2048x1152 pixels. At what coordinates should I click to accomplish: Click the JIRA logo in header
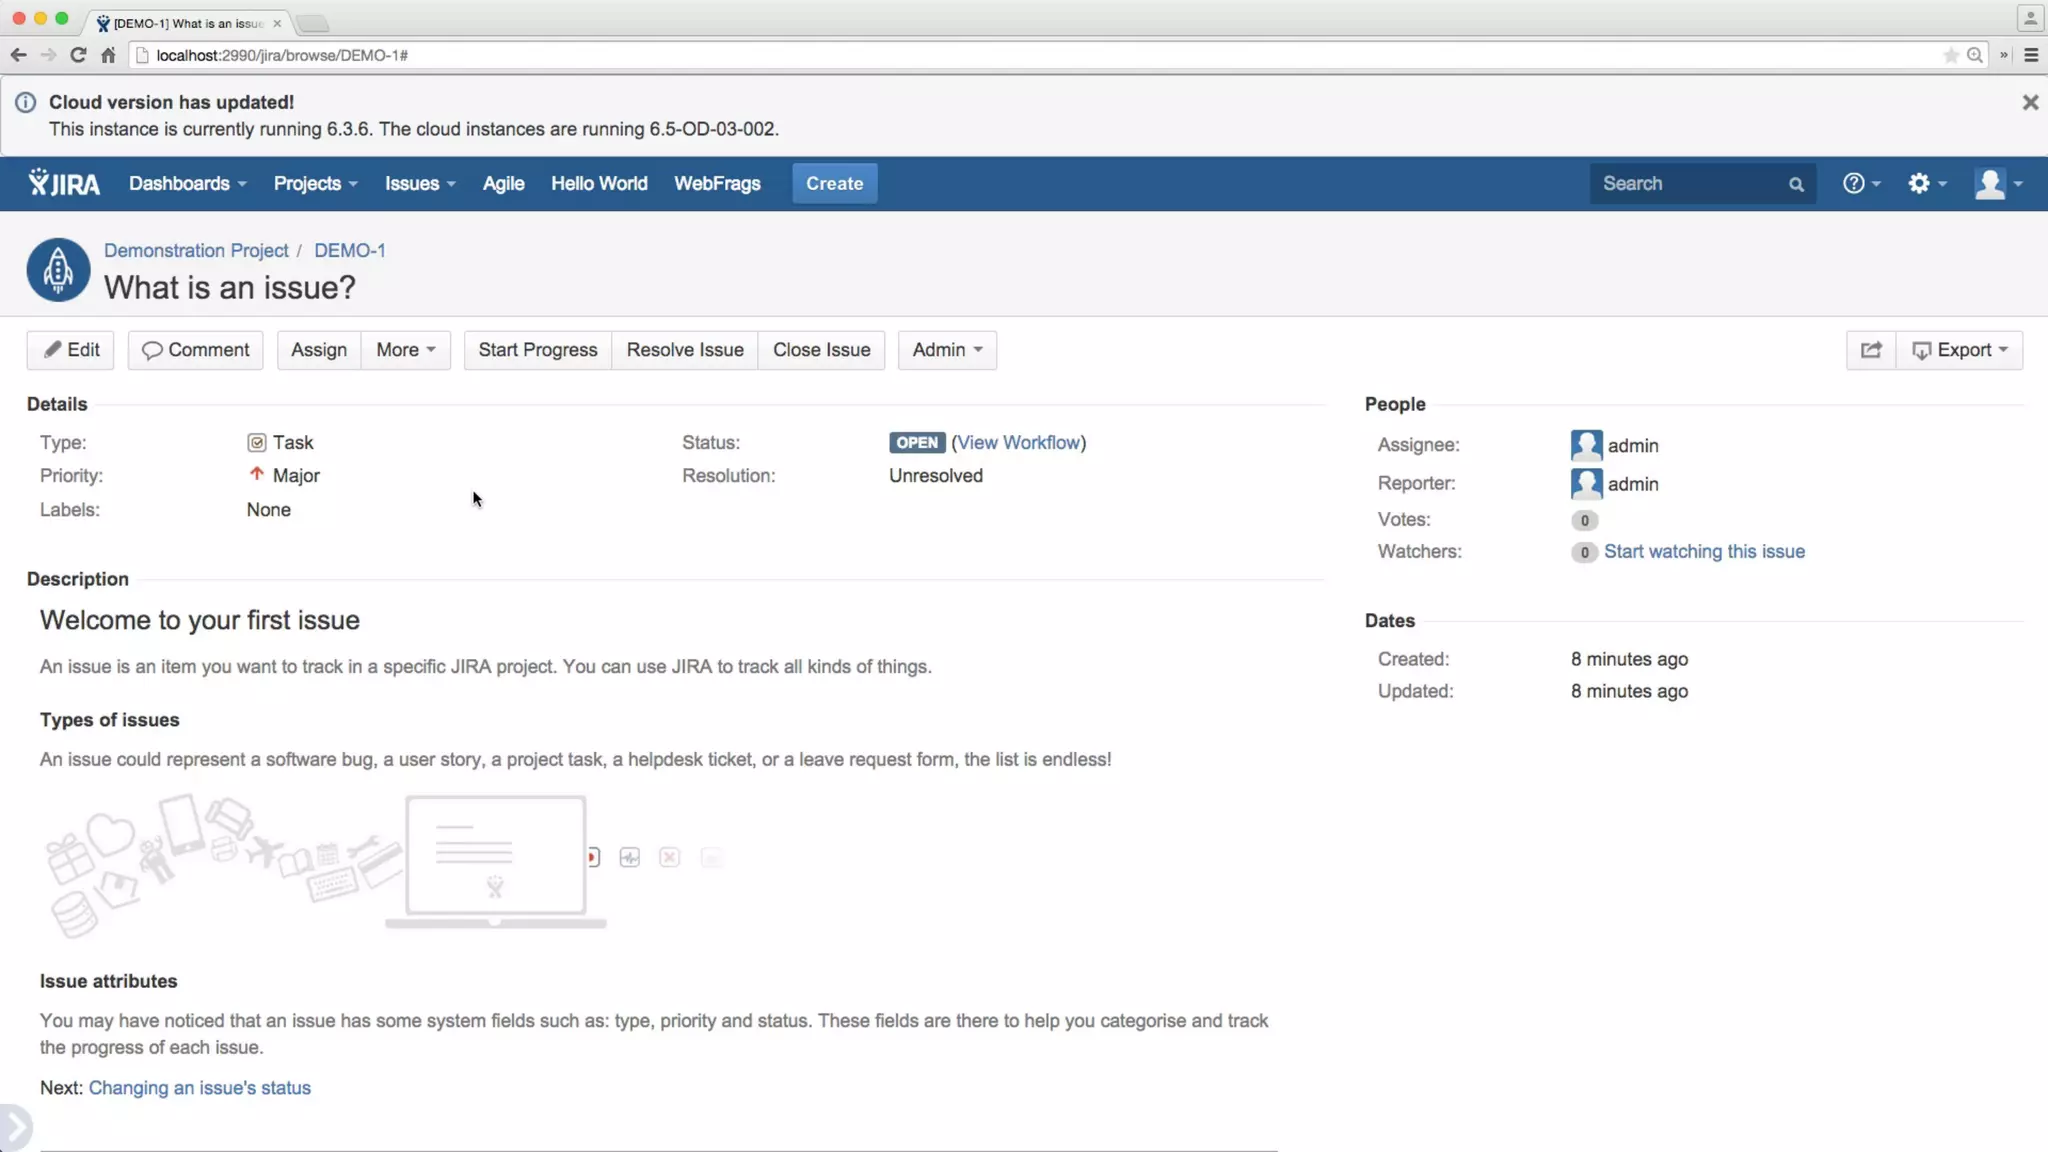64,183
